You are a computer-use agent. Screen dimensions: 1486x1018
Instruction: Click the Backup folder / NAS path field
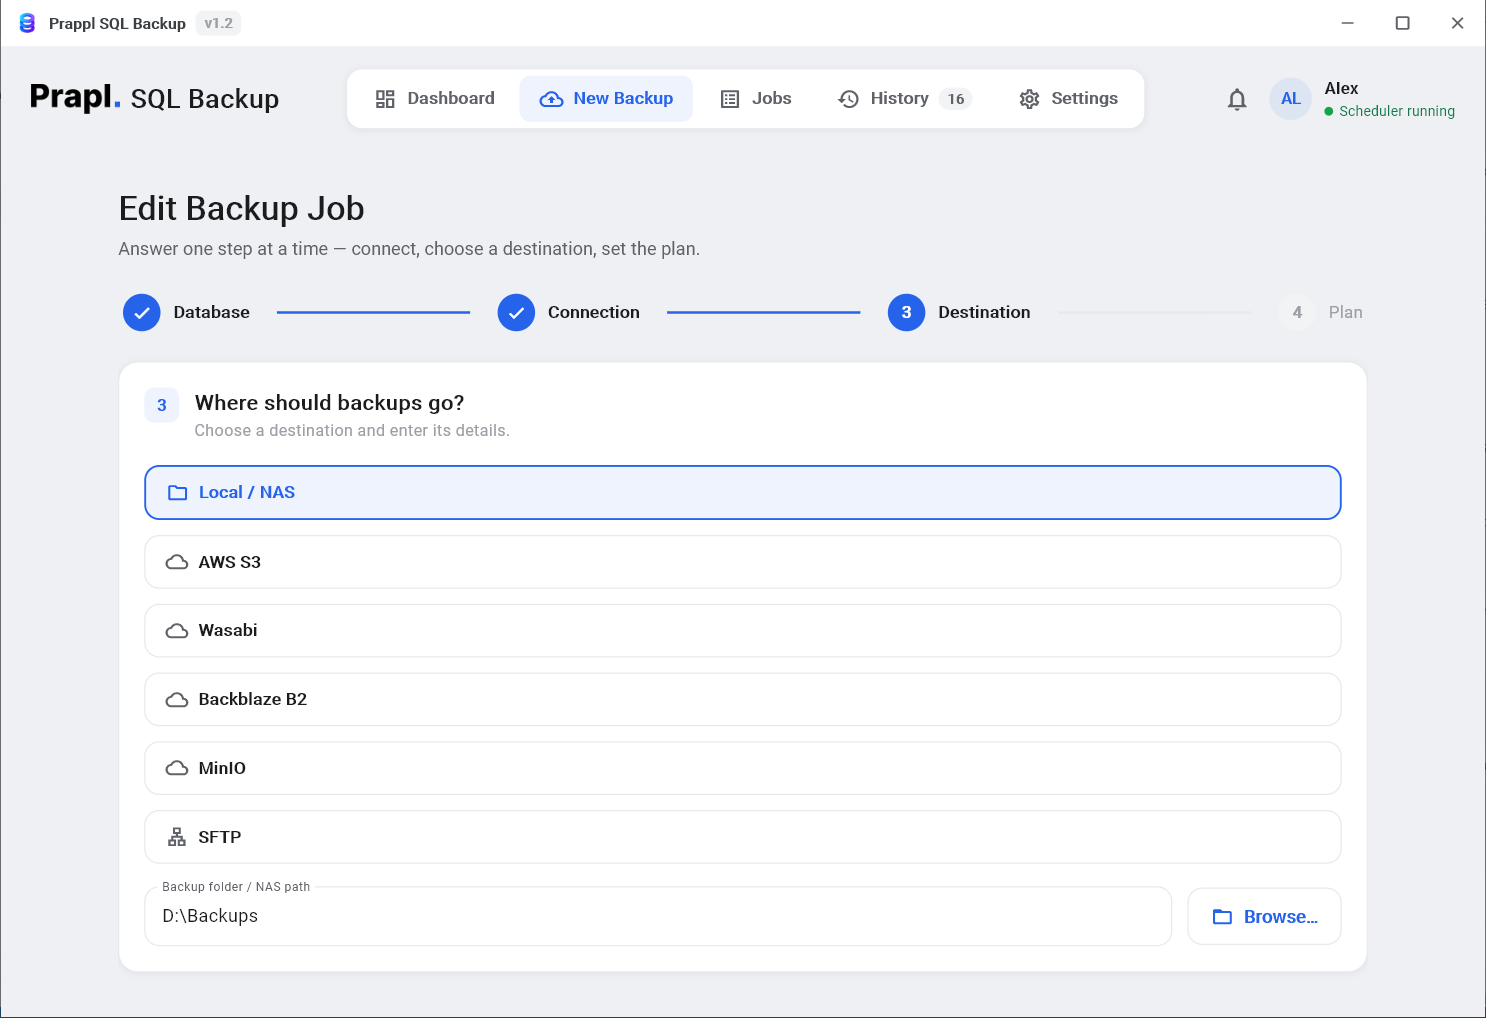tap(658, 917)
